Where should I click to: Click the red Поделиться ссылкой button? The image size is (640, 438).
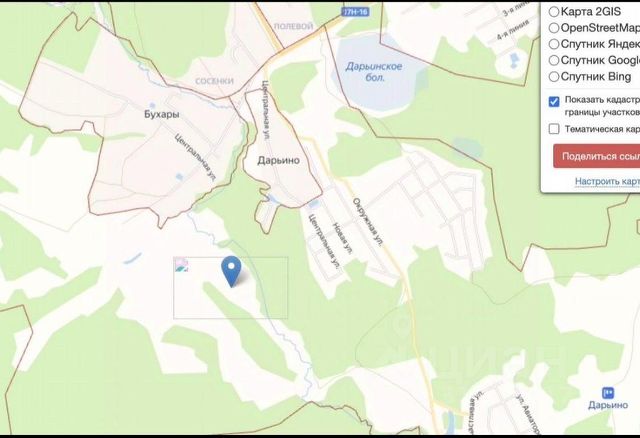[596, 156]
